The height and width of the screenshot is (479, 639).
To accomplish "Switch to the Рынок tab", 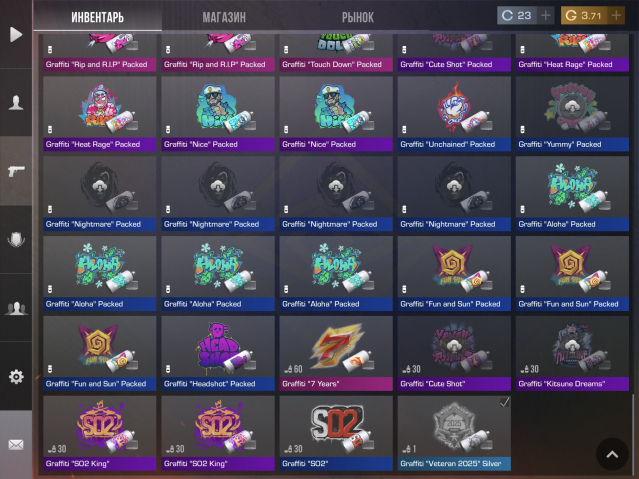I will click(x=357, y=17).
